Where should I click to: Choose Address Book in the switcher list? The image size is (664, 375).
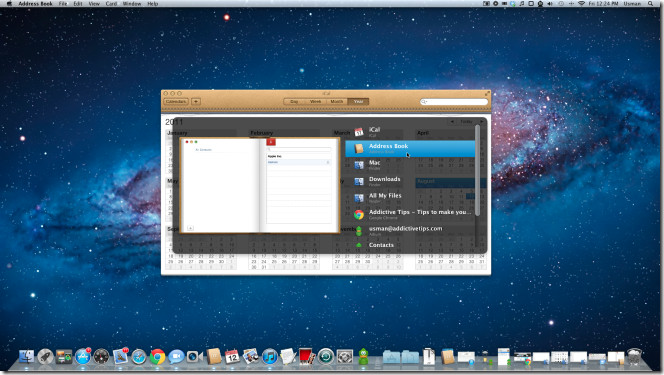click(410, 149)
